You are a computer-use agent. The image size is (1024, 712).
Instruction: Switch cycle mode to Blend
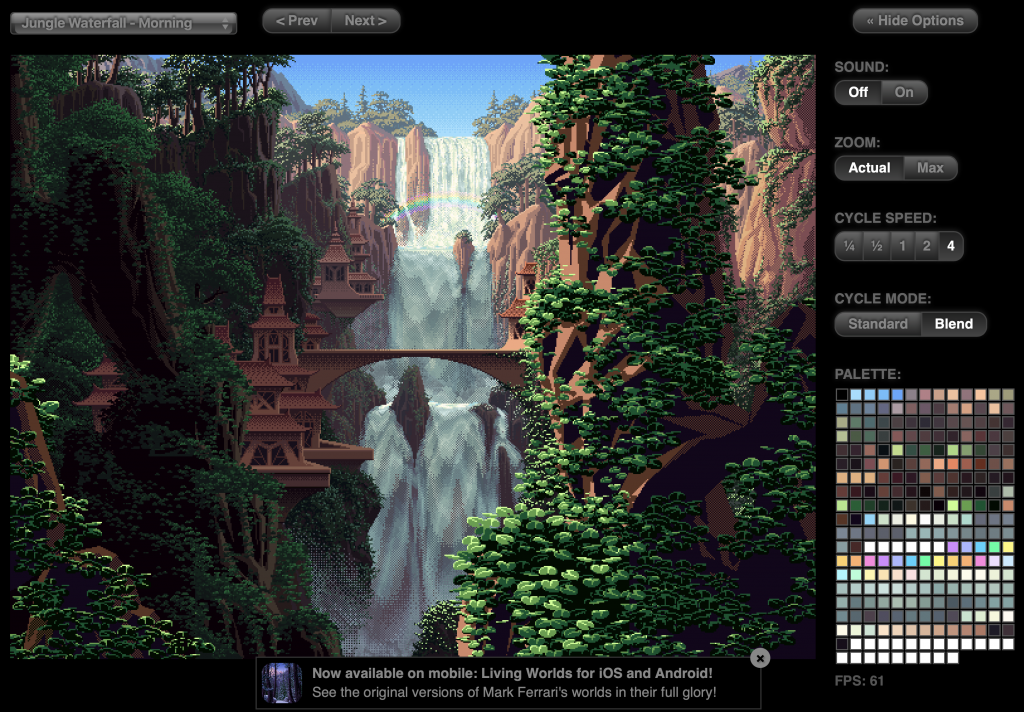pos(953,324)
